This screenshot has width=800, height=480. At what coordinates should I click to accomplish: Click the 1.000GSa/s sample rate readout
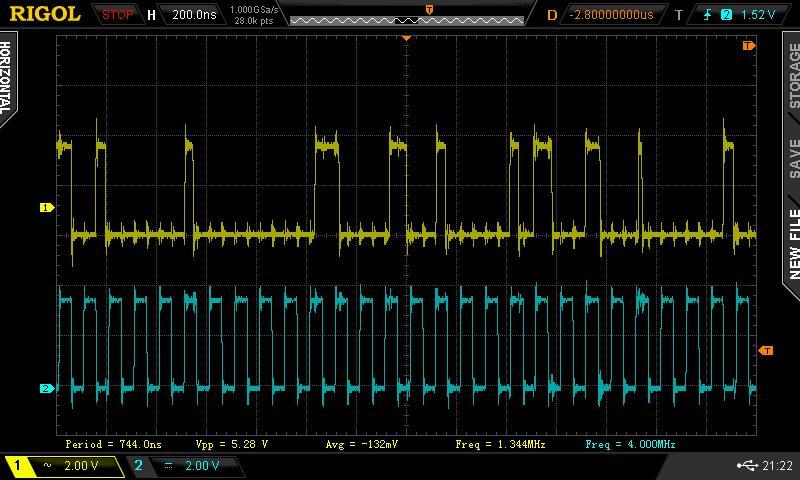(x=254, y=10)
